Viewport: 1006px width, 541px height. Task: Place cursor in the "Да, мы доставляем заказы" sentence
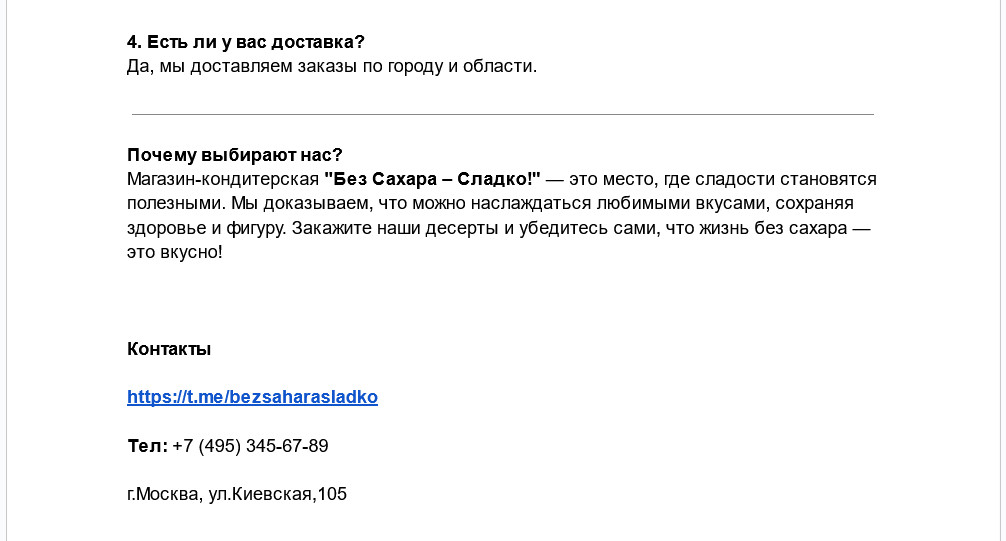point(332,66)
